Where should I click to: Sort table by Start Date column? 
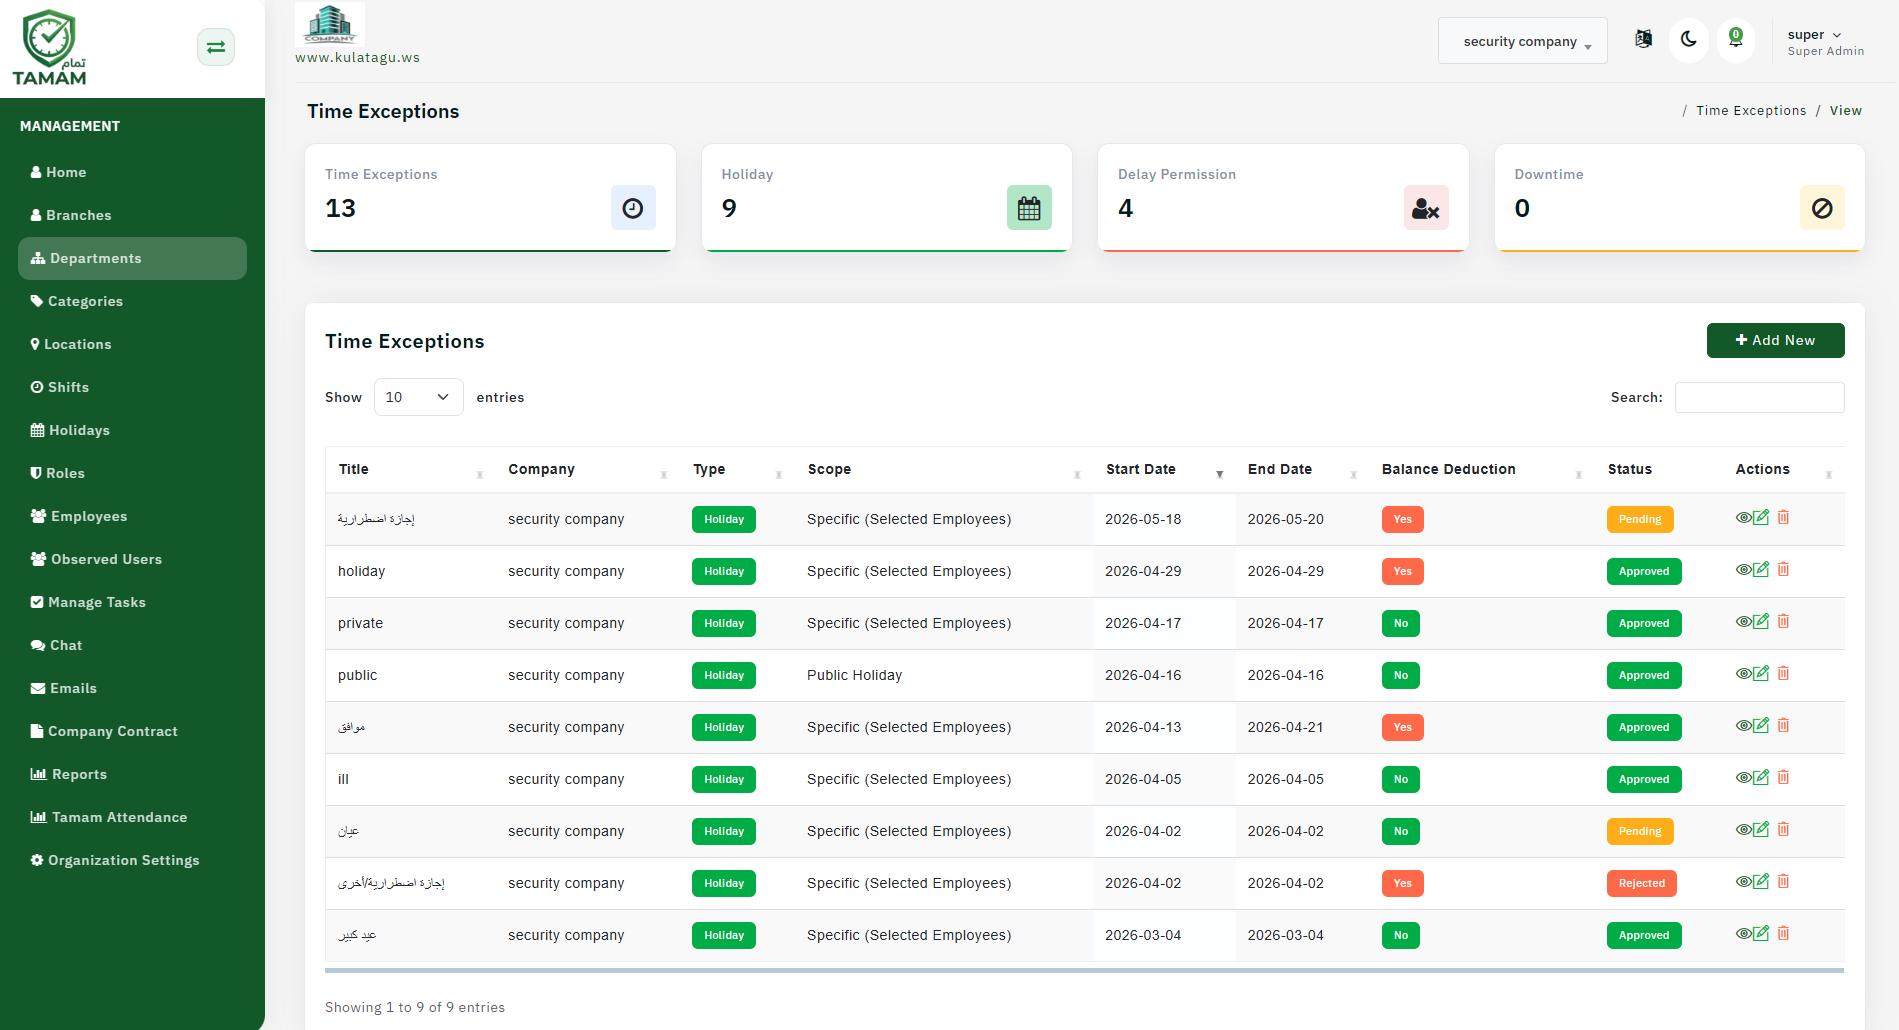(1165, 470)
